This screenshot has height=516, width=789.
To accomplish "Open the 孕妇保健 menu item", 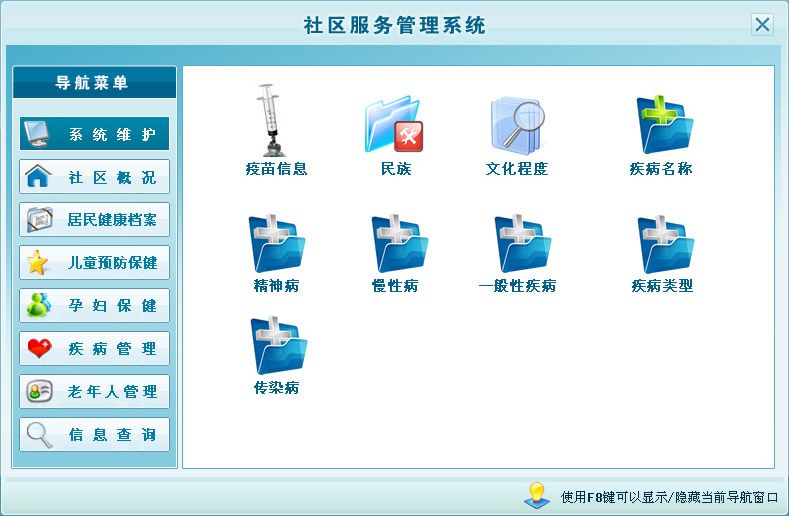I will [x=95, y=306].
